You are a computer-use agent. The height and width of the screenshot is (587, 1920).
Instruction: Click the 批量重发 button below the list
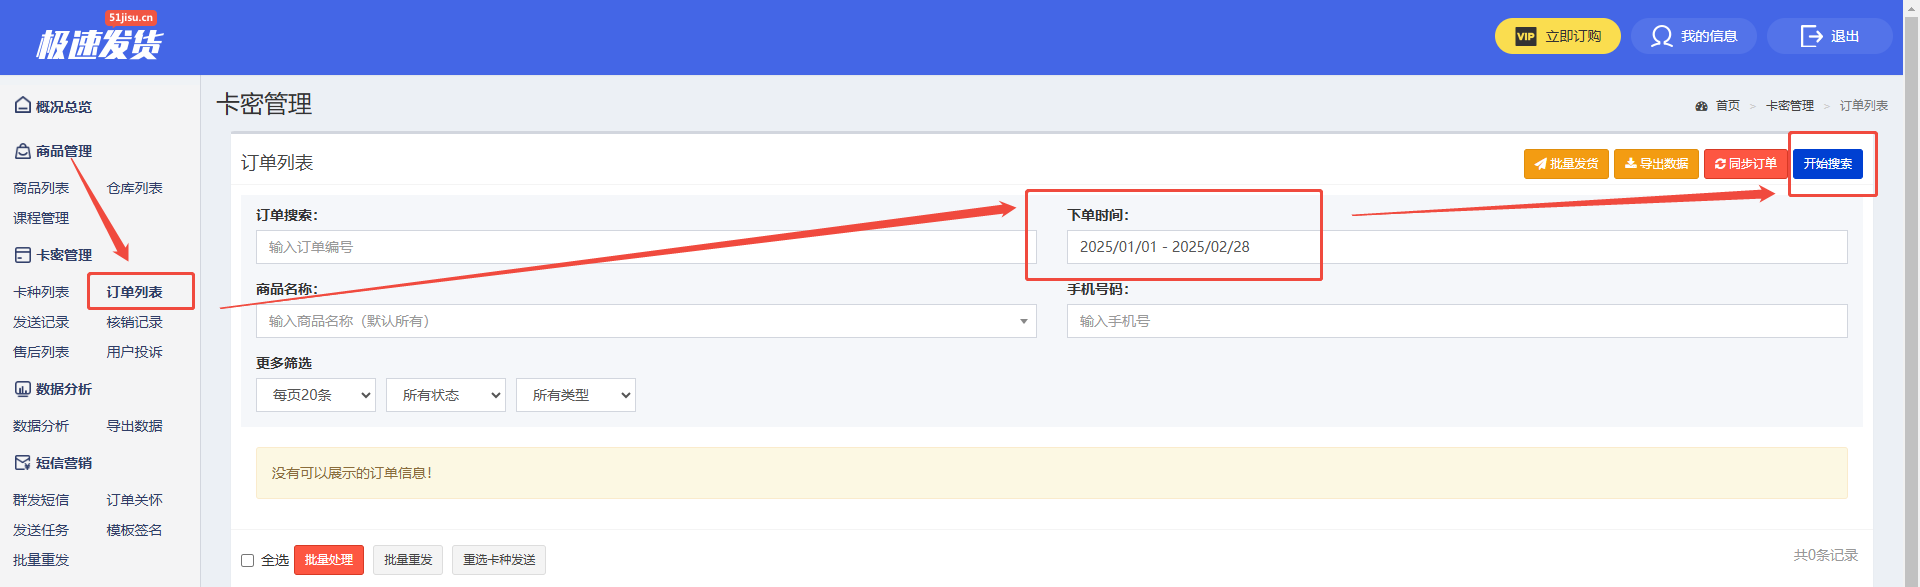tap(408, 560)
